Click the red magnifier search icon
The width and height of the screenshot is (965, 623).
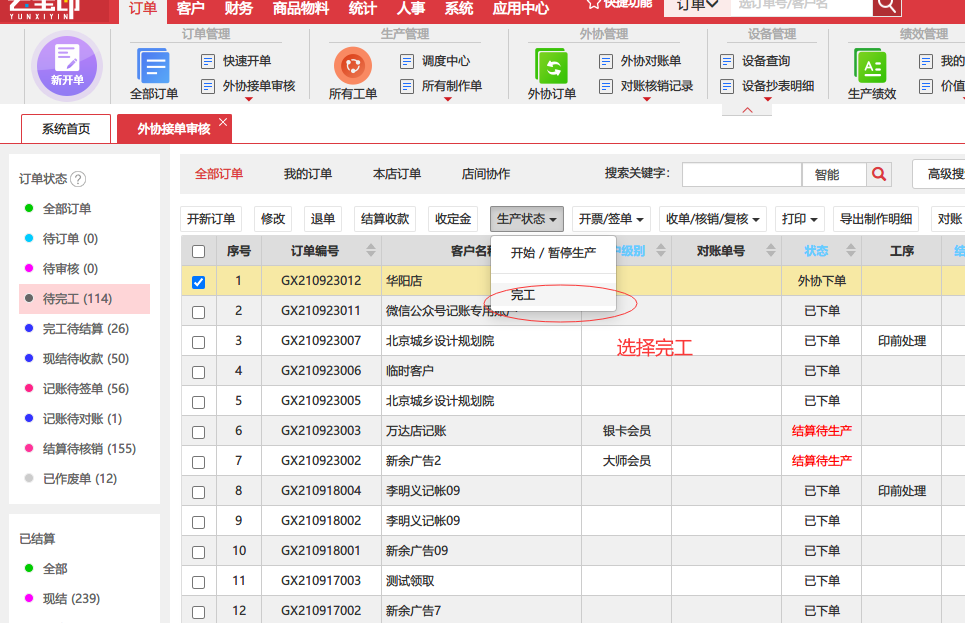coord(879,174)
